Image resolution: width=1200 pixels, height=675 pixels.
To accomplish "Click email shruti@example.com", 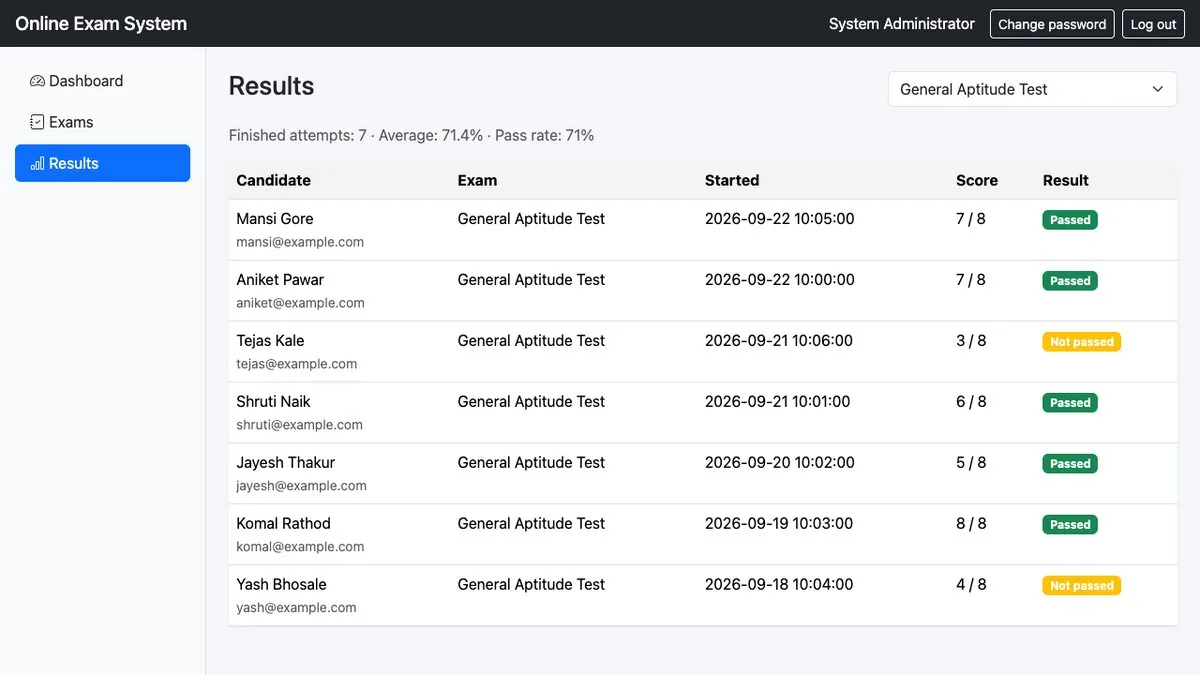I will tap(299, 425).
